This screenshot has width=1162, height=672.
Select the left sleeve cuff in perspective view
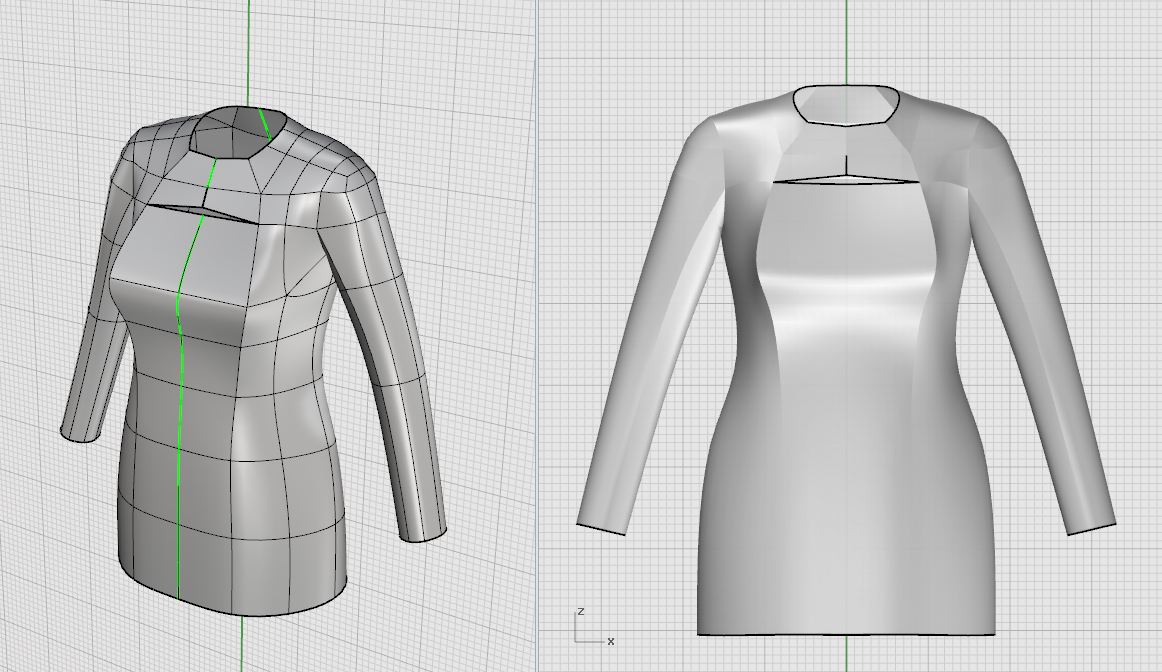tap(82, 437)
